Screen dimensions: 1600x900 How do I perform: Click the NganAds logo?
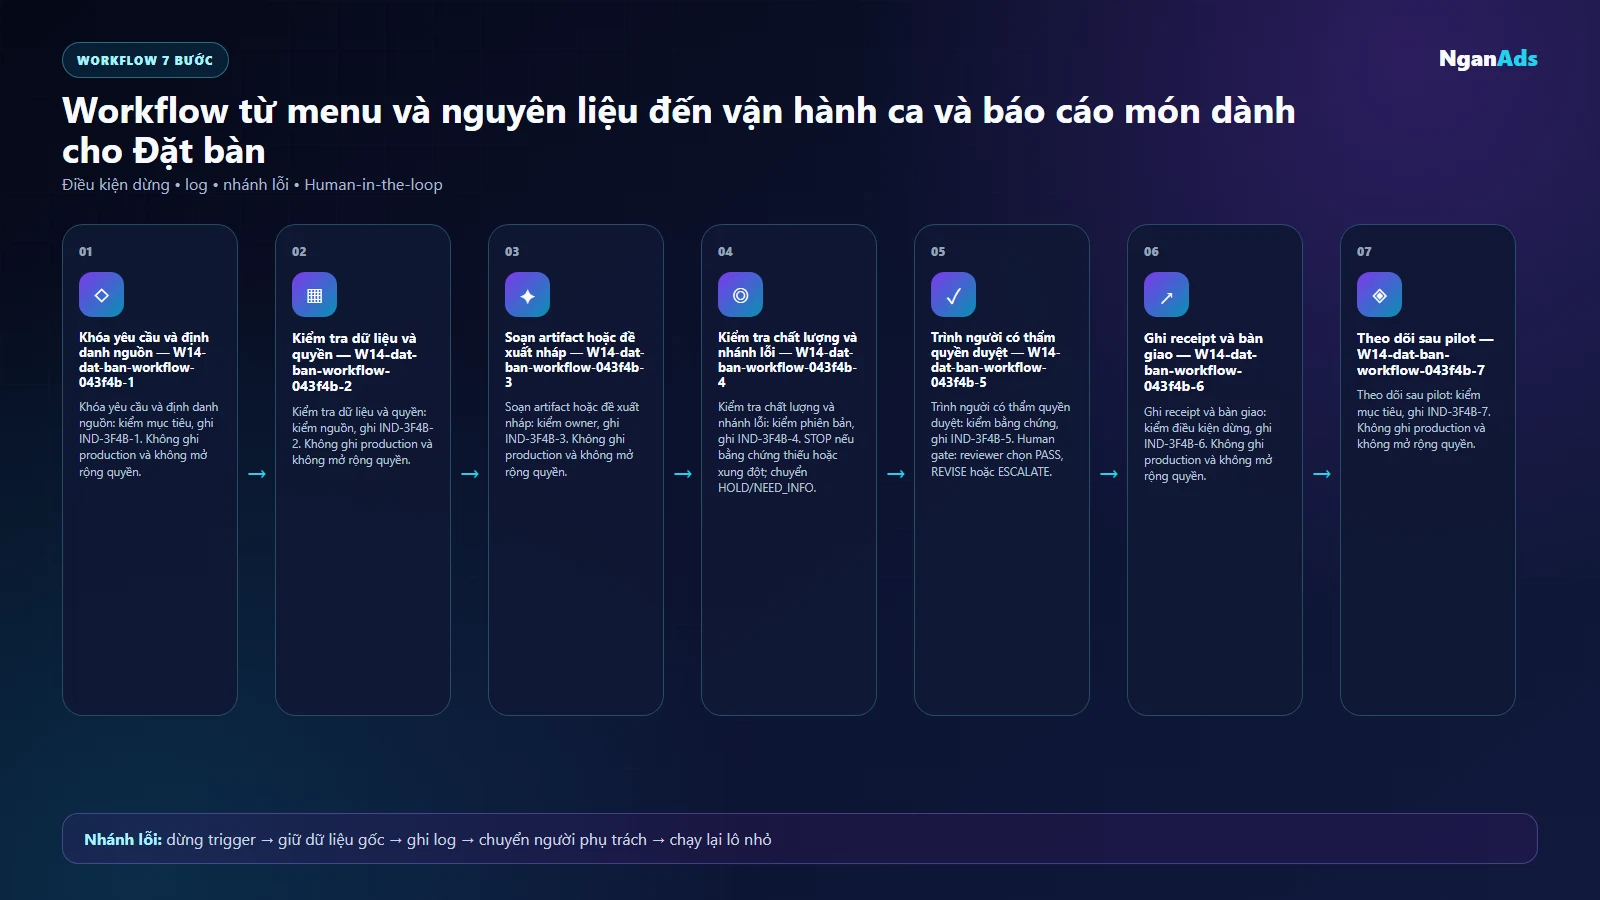pos(1488,59)
